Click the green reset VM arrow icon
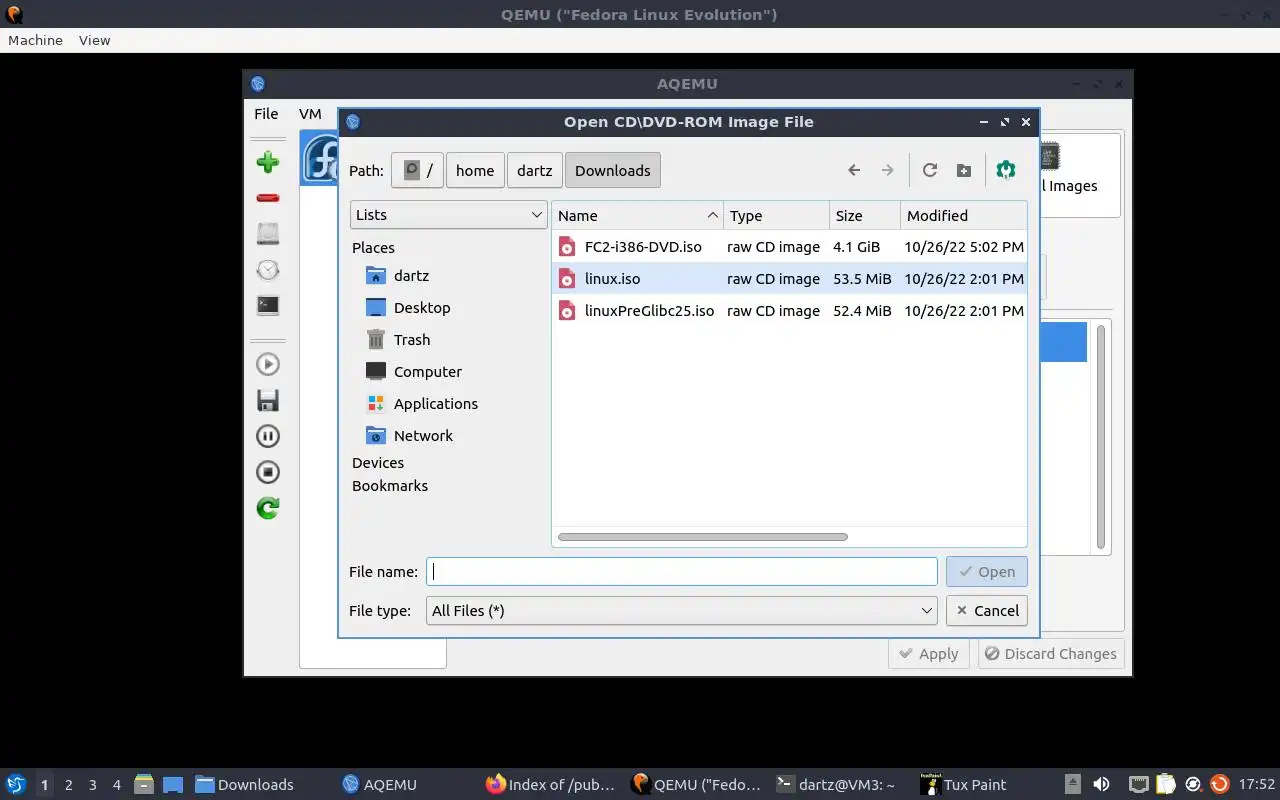This screenshot has height=800, width=1280. point(267,508)
